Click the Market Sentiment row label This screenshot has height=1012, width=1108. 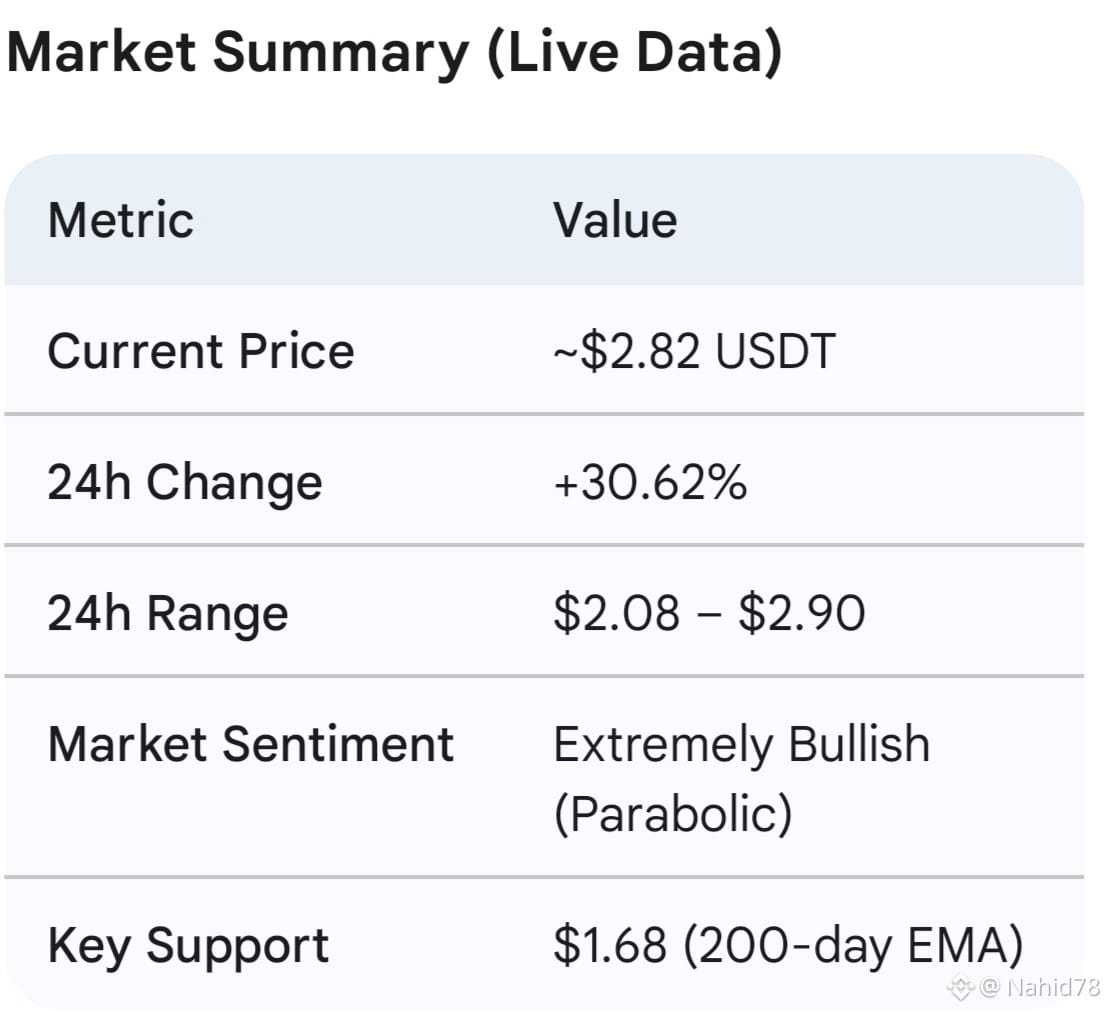pos(251,744)
